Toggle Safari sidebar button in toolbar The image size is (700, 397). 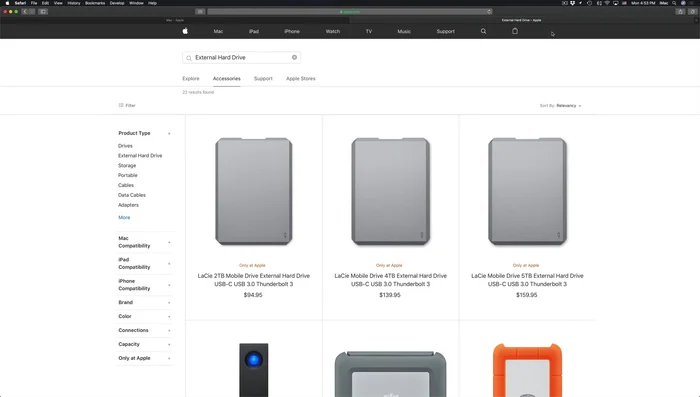[43, 12]
